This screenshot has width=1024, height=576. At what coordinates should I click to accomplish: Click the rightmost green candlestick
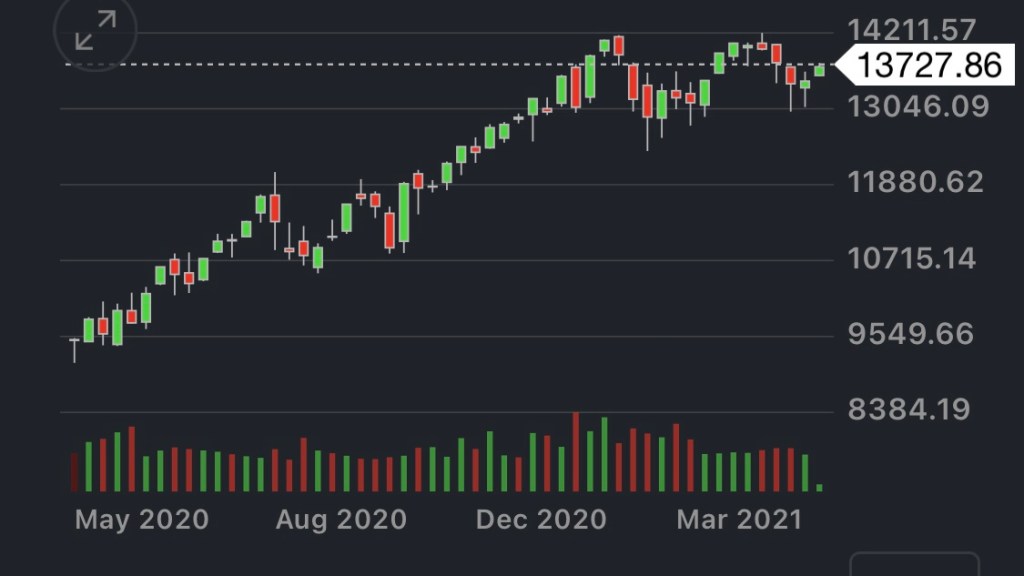pyautogui.click(x=819, y=70)
